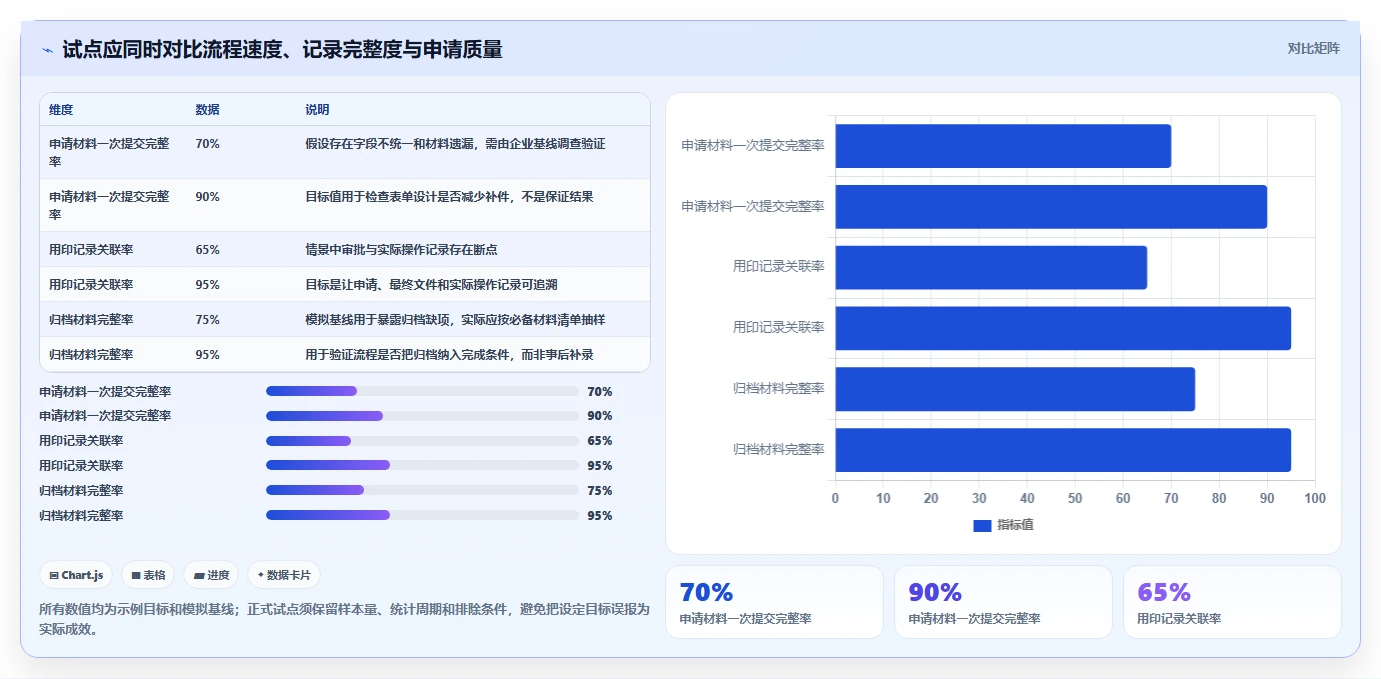This screenshot has height=679, width=1381.
Task: Click the 0 tick on the chart x-axis
Action: point(836,498)
